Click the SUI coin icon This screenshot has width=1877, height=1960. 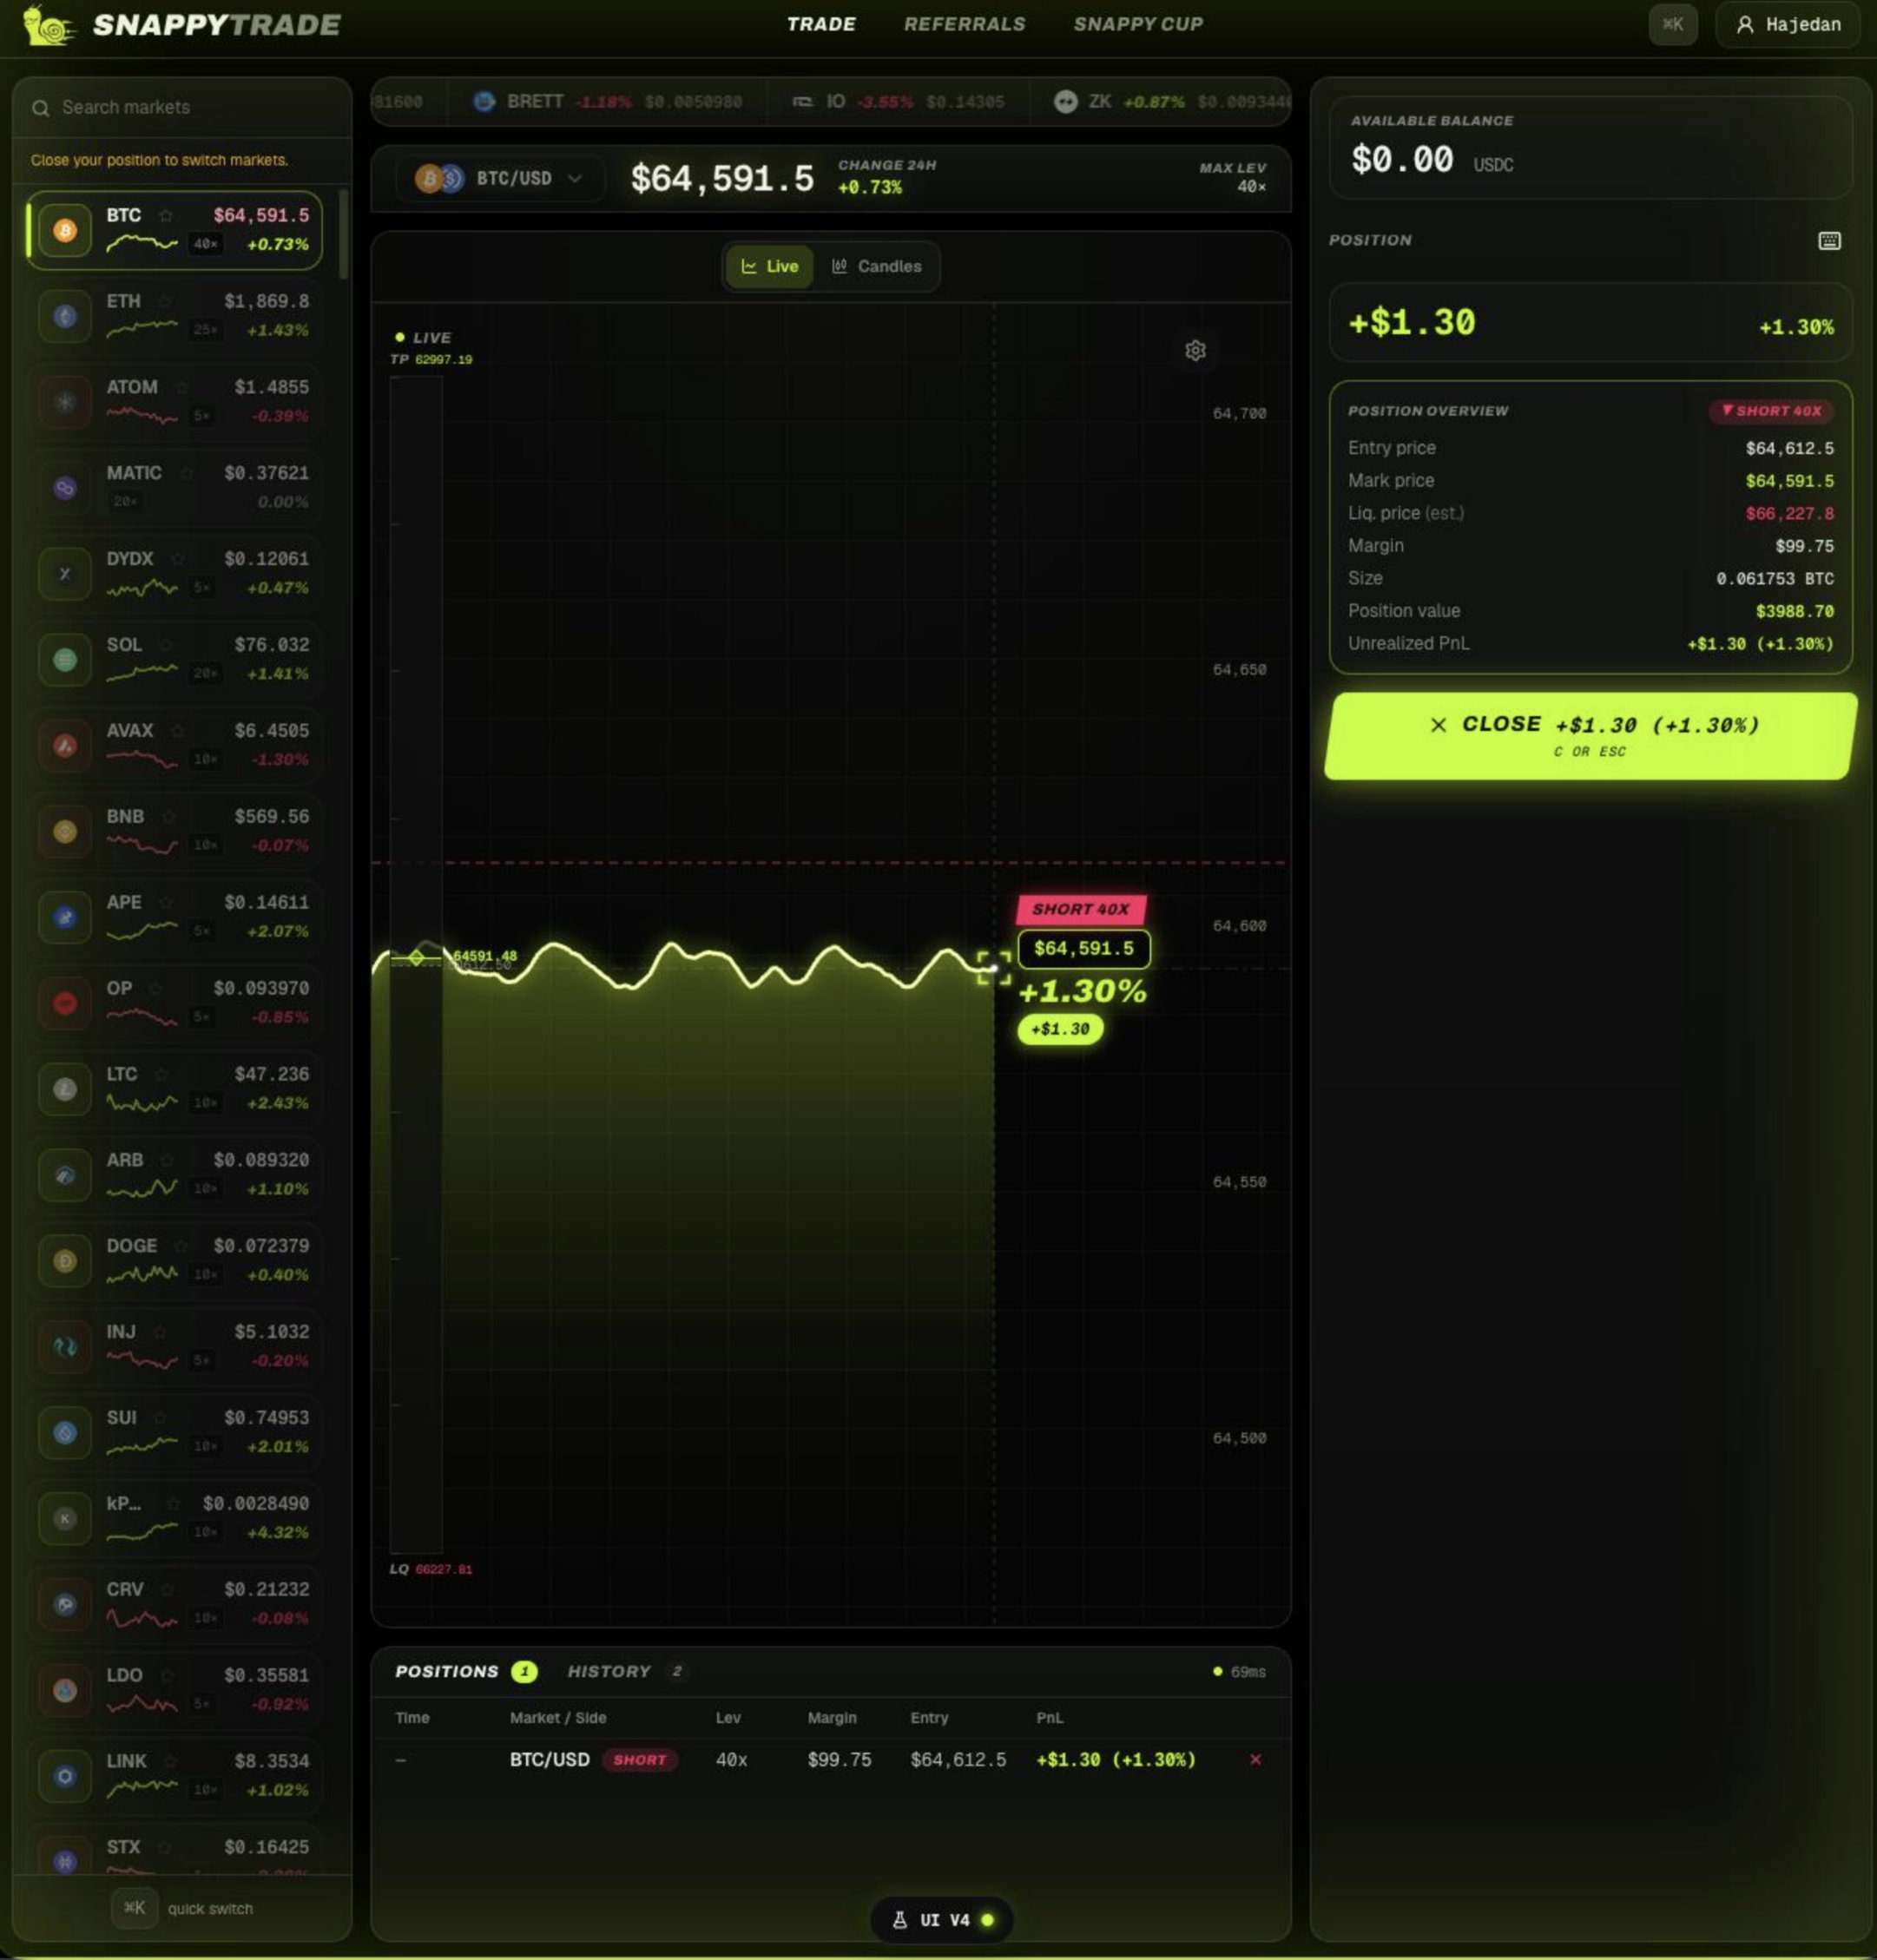tap(65, 1433)
